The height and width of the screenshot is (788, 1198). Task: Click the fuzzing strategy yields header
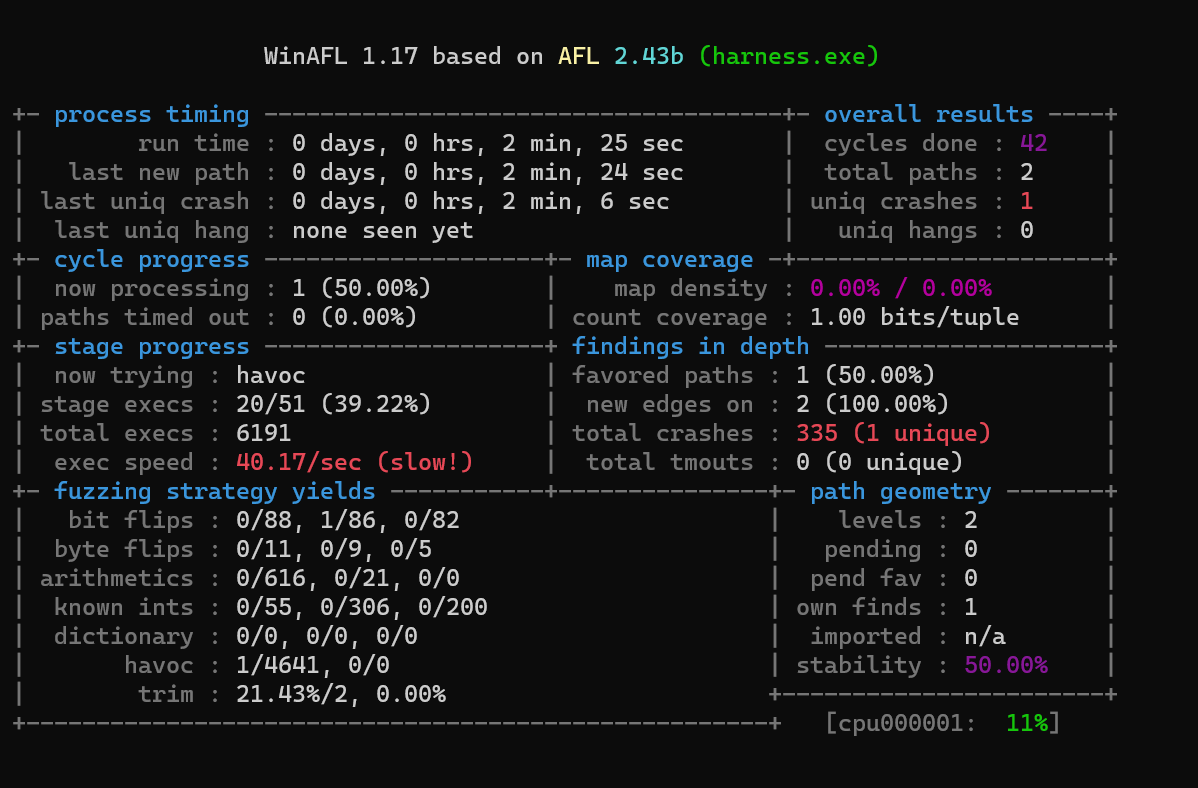[215, 491]
